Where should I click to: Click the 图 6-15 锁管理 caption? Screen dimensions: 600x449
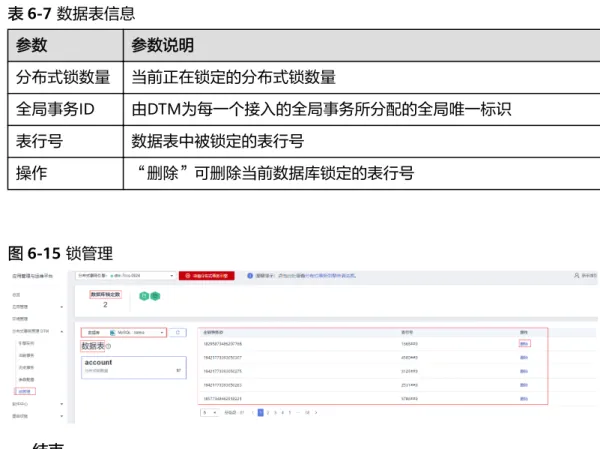pos(60,253)
